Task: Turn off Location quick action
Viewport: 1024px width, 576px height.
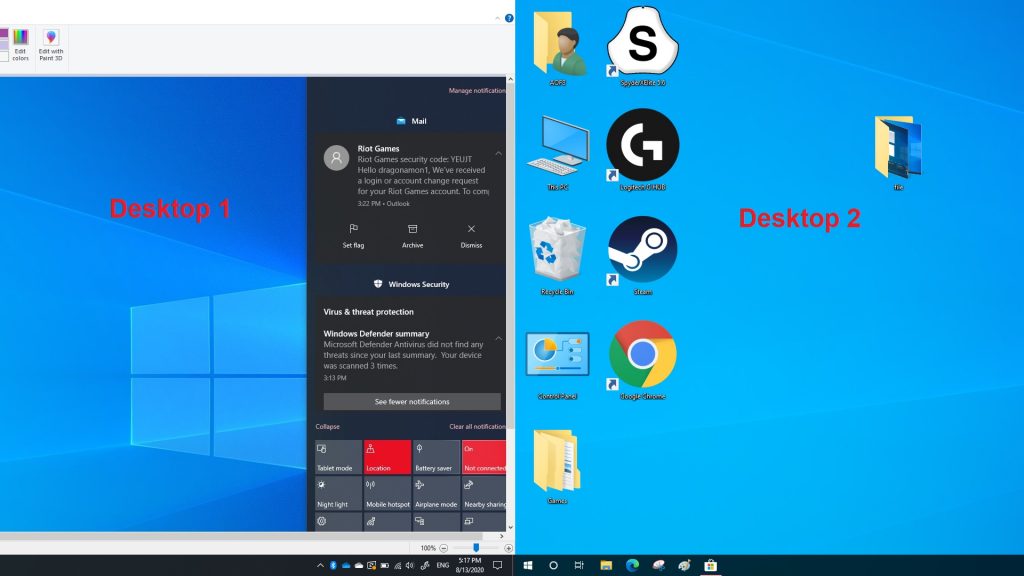Action: point(387,457)
